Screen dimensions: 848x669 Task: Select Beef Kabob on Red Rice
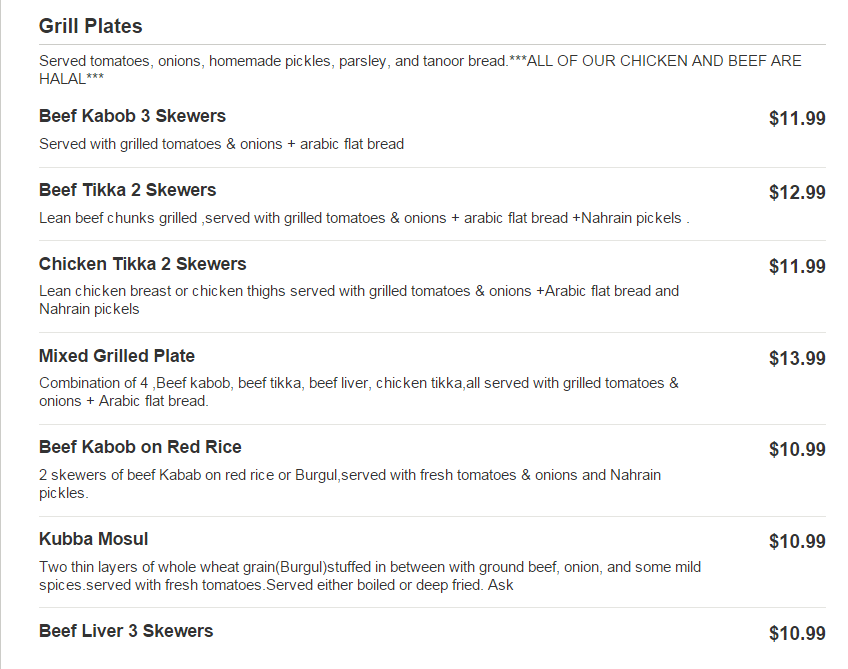140,447
